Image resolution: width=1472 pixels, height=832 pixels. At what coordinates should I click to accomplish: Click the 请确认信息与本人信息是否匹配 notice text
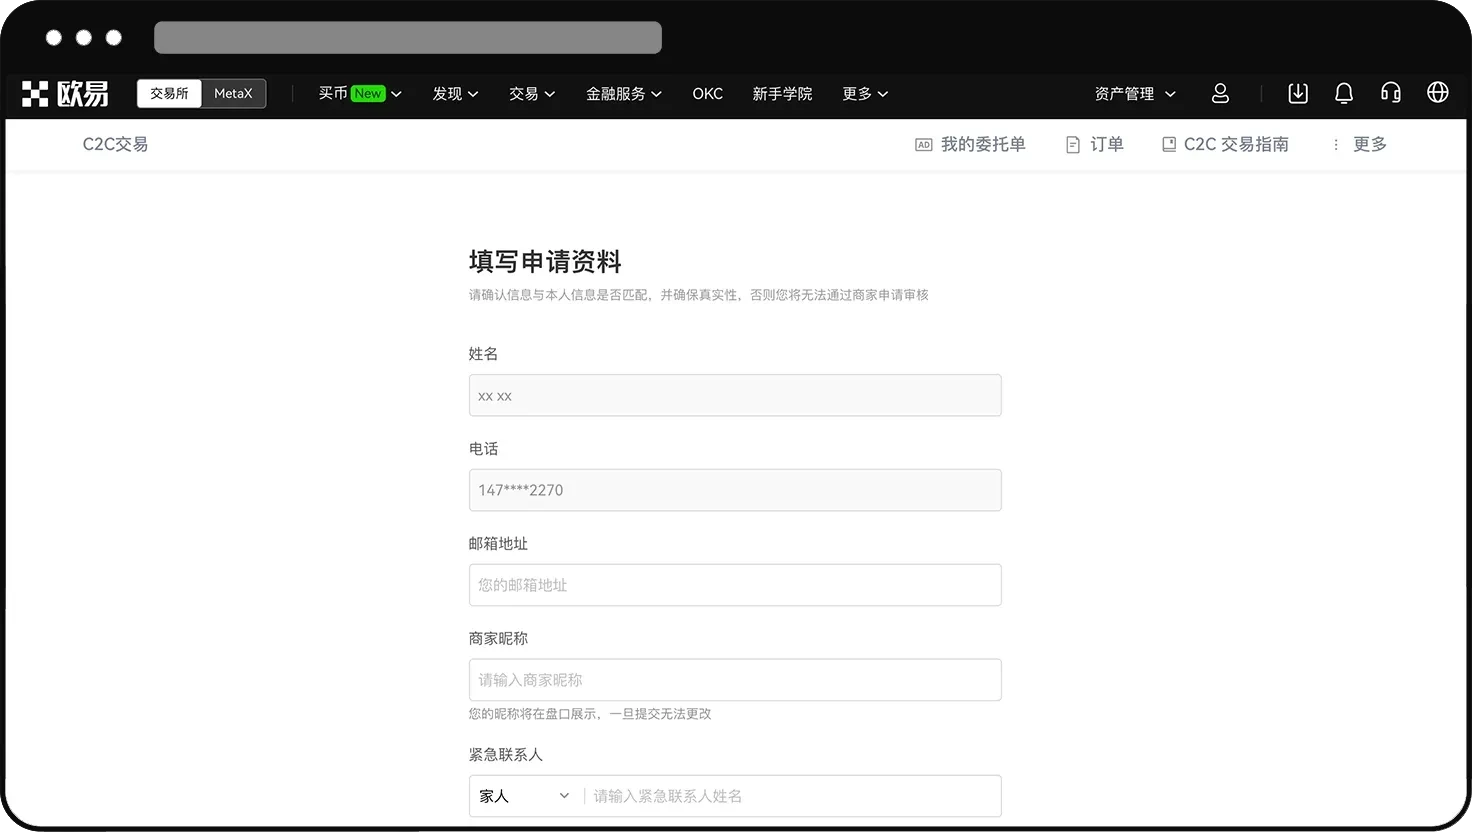(x=699, y=295)
